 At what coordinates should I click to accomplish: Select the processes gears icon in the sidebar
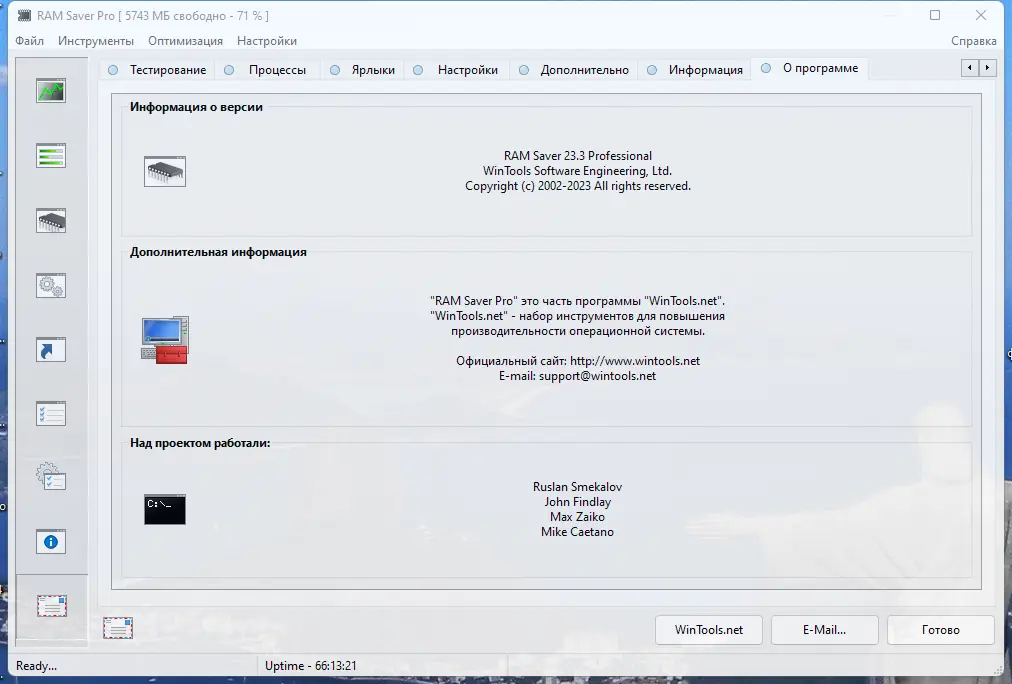pos(50,285)
